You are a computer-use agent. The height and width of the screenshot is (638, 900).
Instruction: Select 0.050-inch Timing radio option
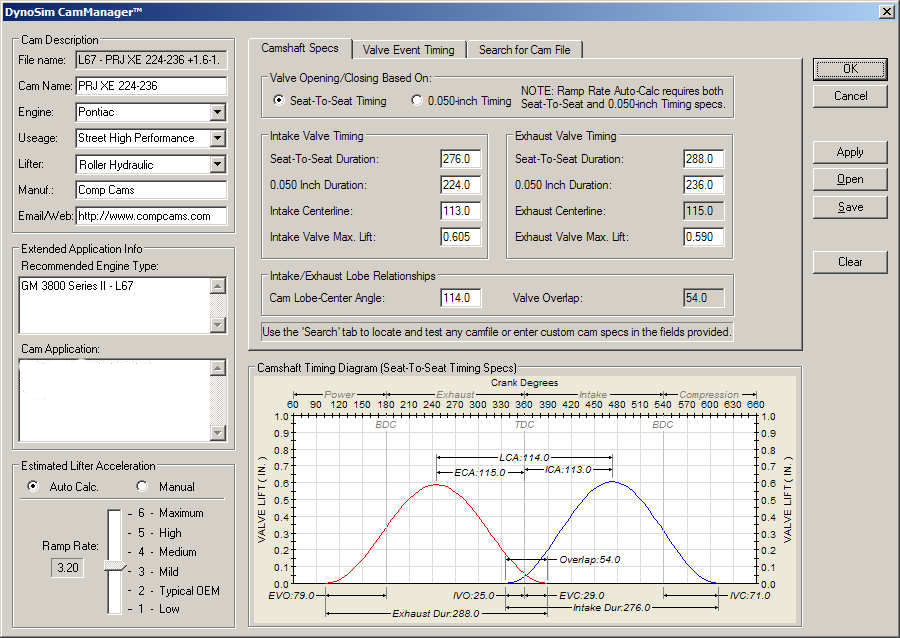coord(418,101)
